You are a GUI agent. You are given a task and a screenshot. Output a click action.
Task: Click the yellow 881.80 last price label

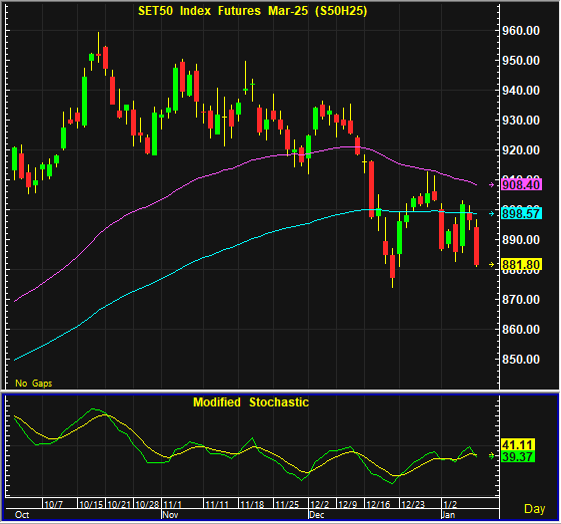coord(521,265)
